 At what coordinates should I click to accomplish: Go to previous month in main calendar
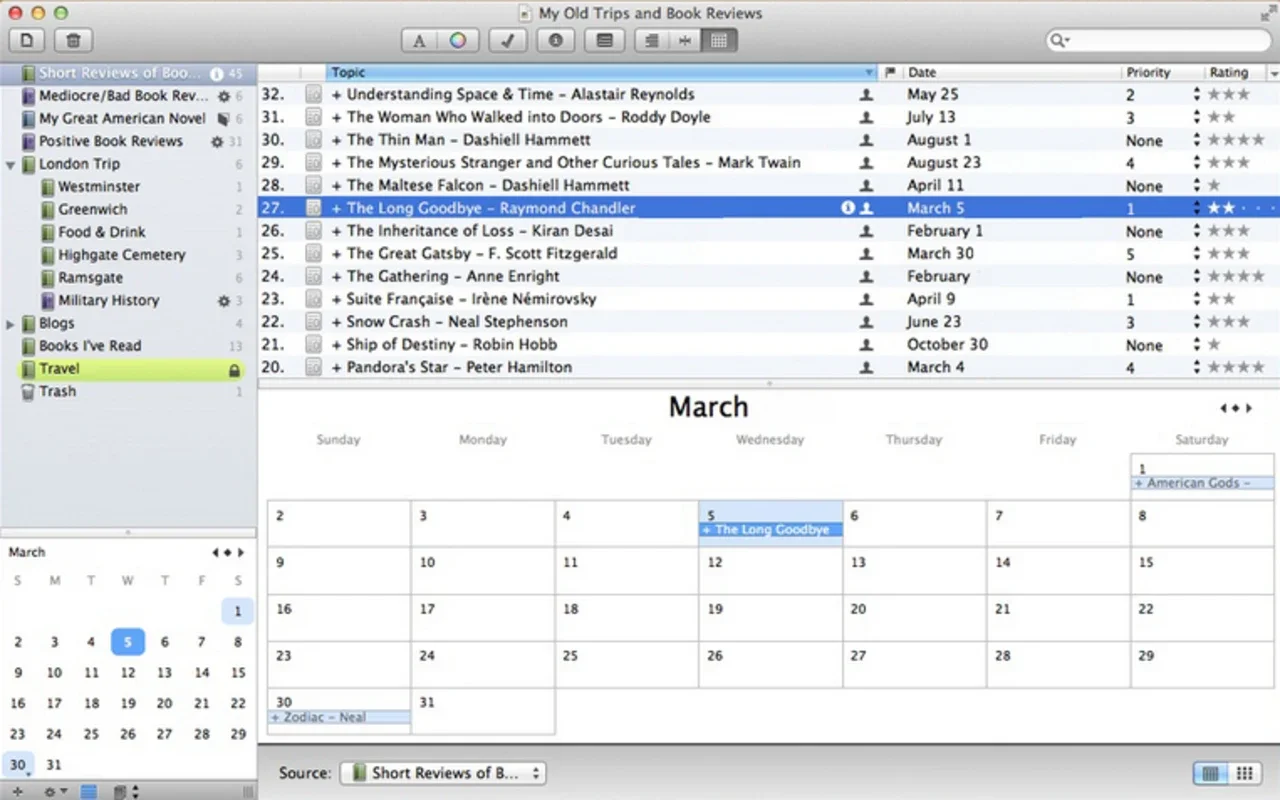click(1223, 408)
